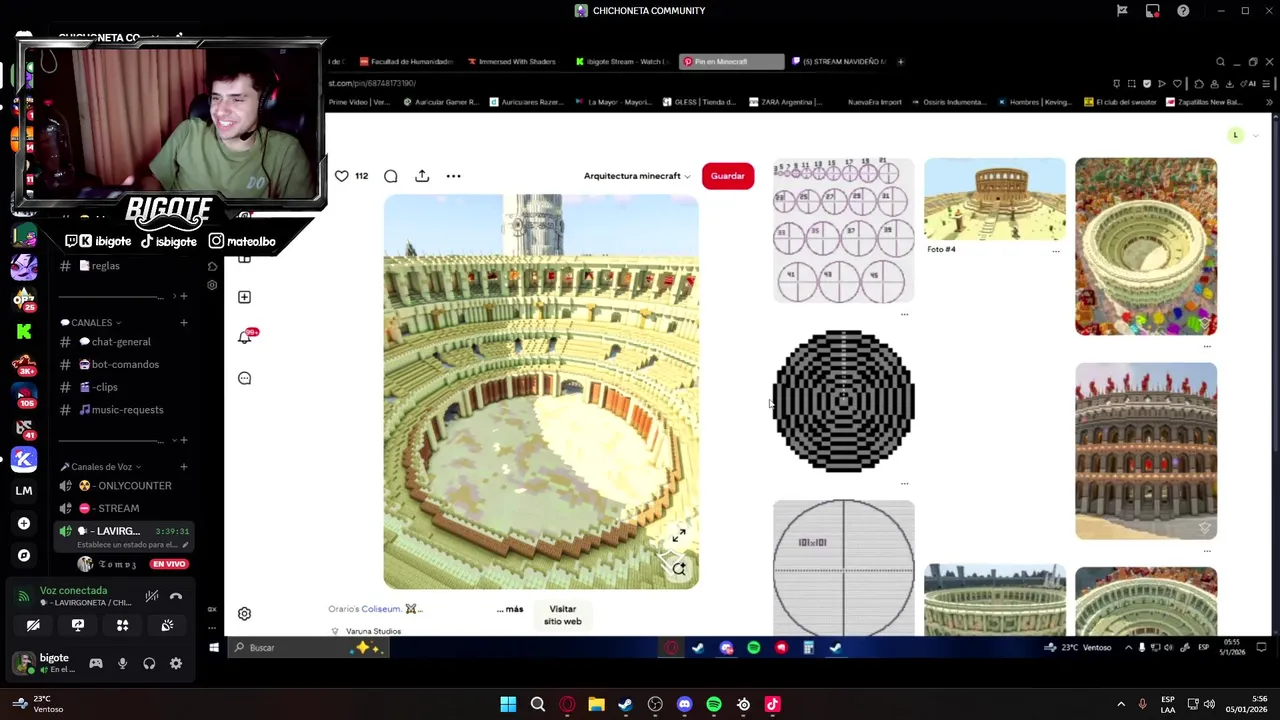Add voice channel with Canales de Voz plus

(x=183, y=467)
